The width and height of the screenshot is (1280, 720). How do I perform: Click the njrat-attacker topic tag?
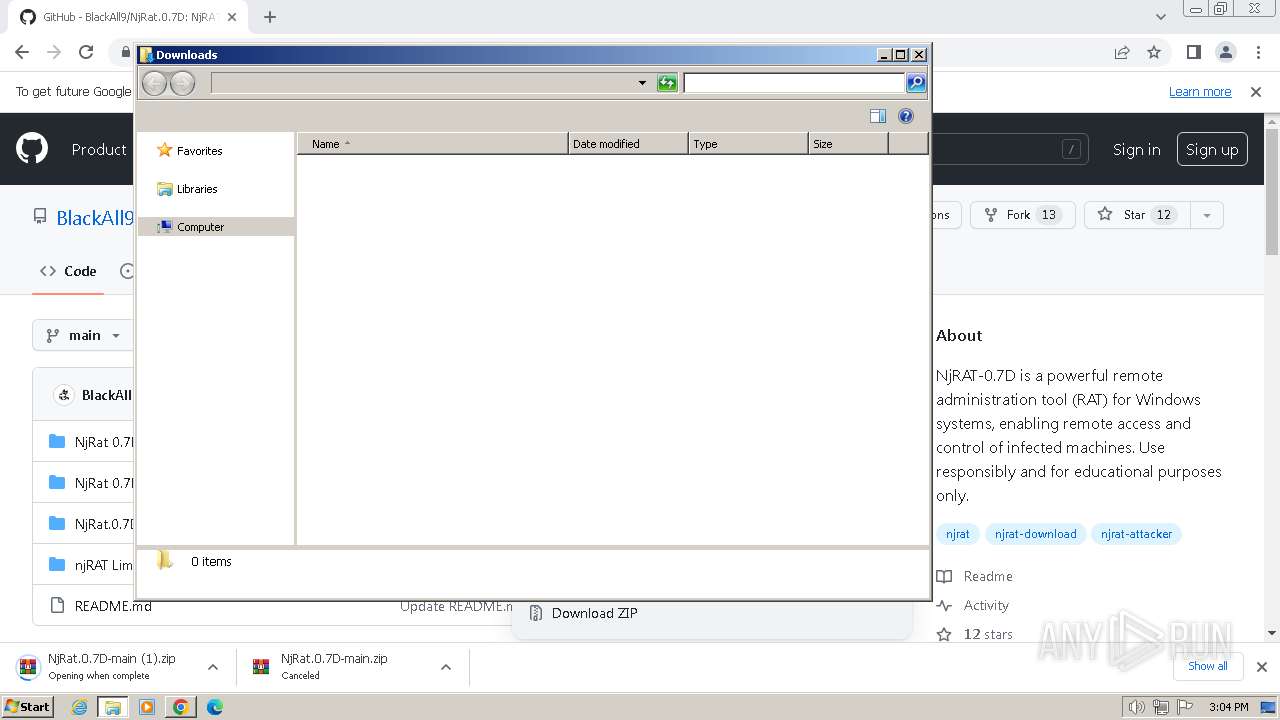coord(1136,534)
